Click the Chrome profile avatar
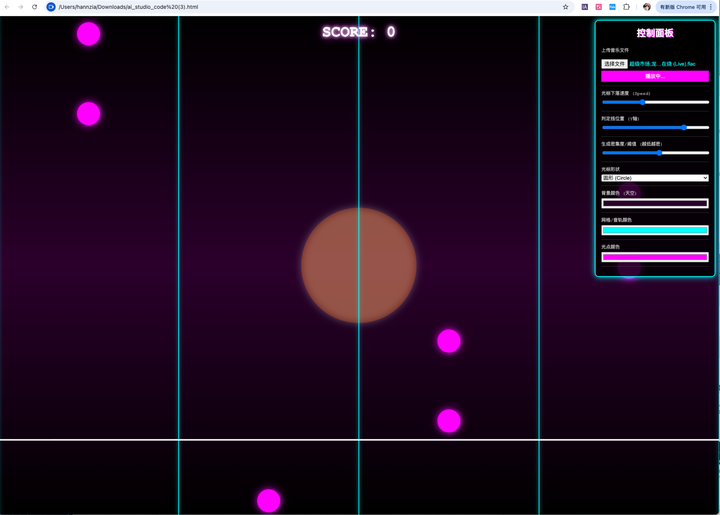 (647, 7)
